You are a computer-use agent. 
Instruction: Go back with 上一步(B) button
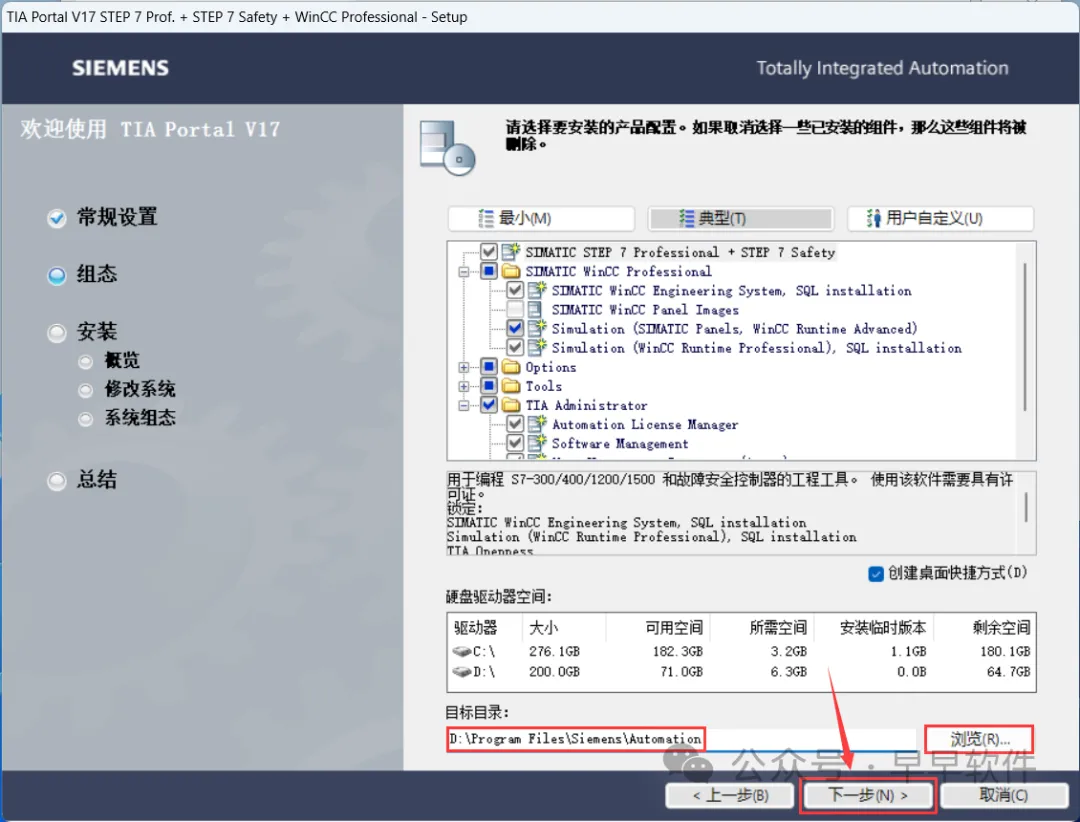click(729, 796)
